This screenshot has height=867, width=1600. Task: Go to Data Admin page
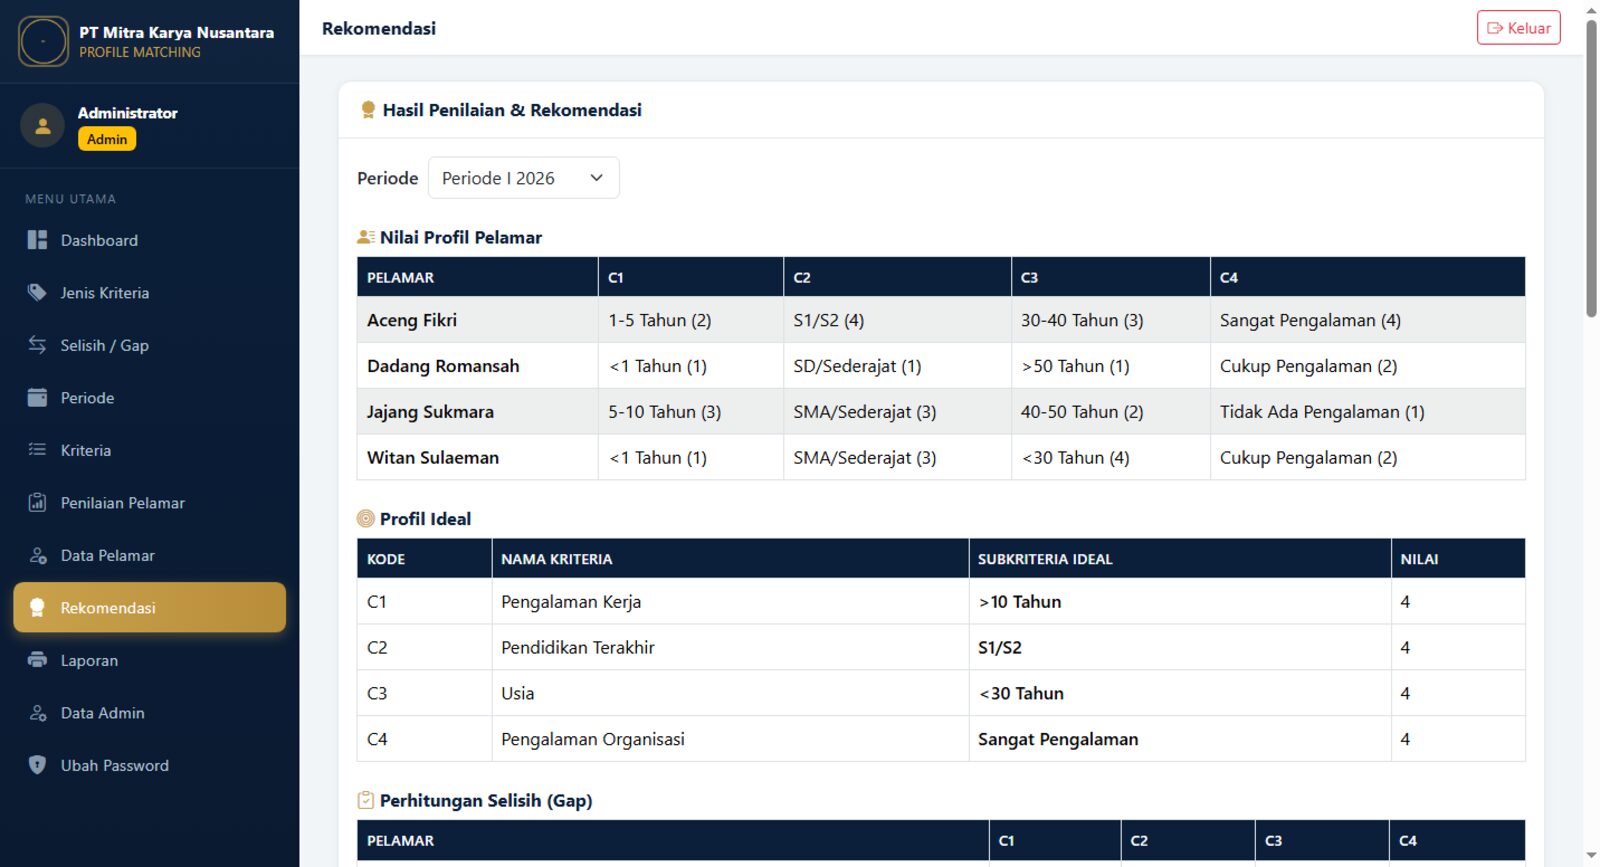(x=150, y=713)
